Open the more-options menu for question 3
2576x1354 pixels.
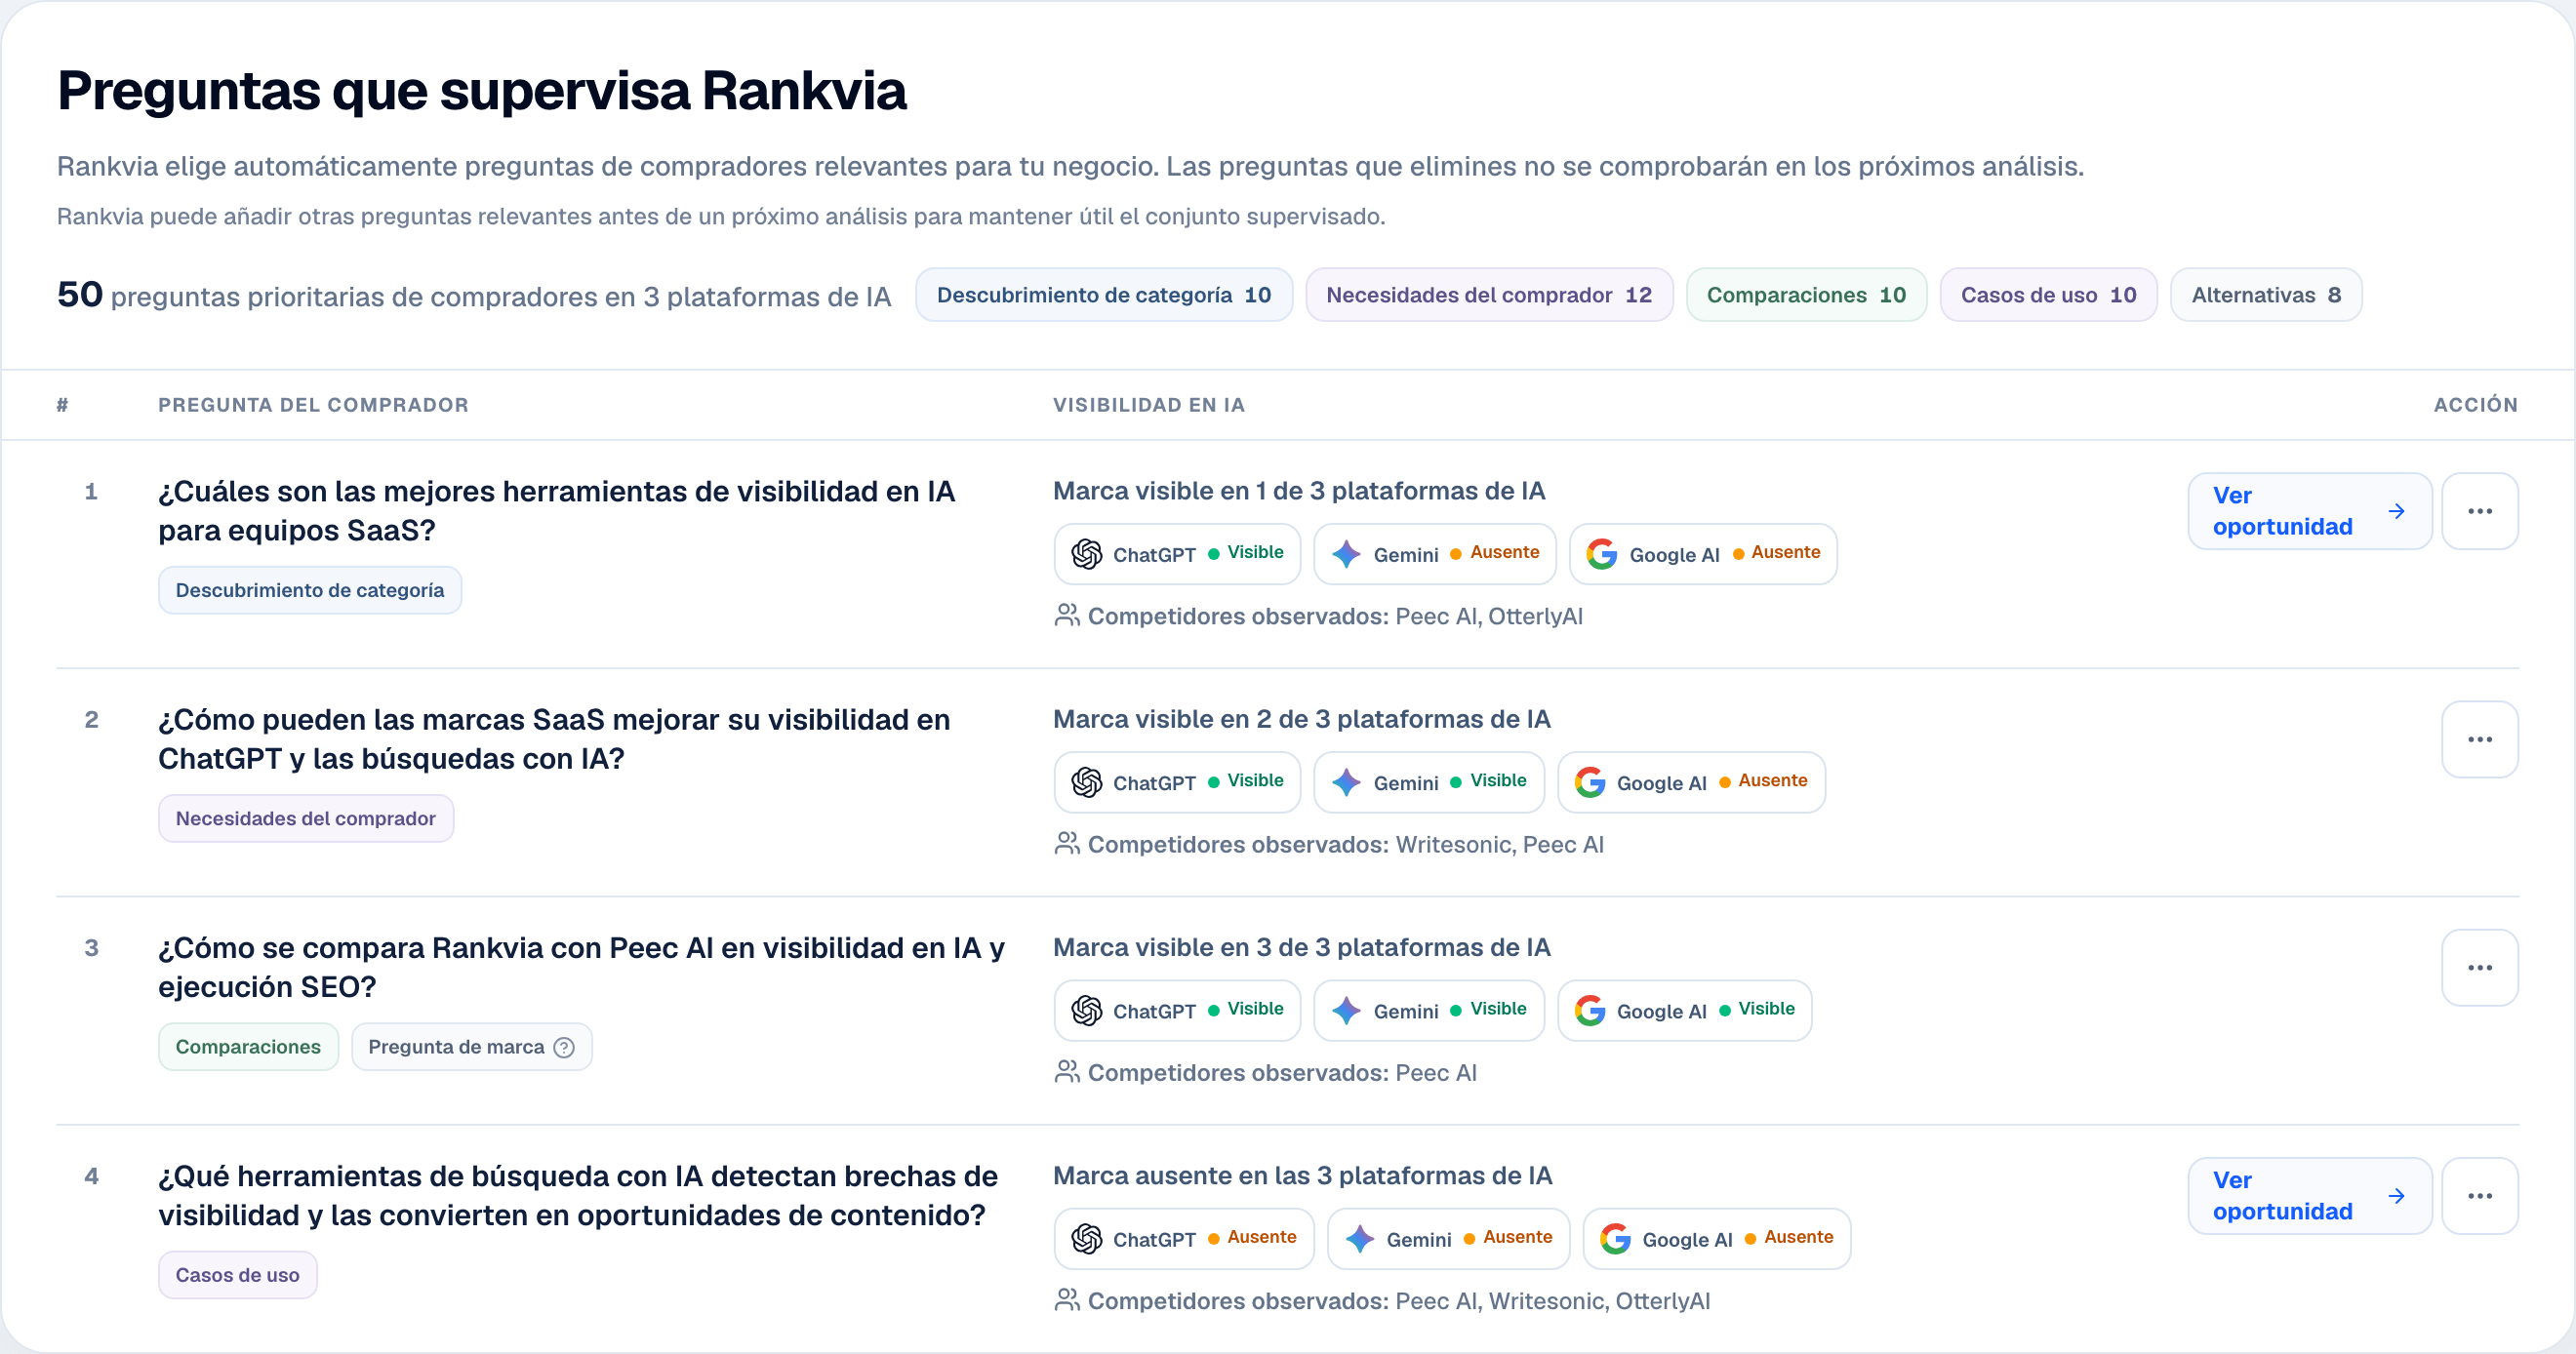[2479, 967]
